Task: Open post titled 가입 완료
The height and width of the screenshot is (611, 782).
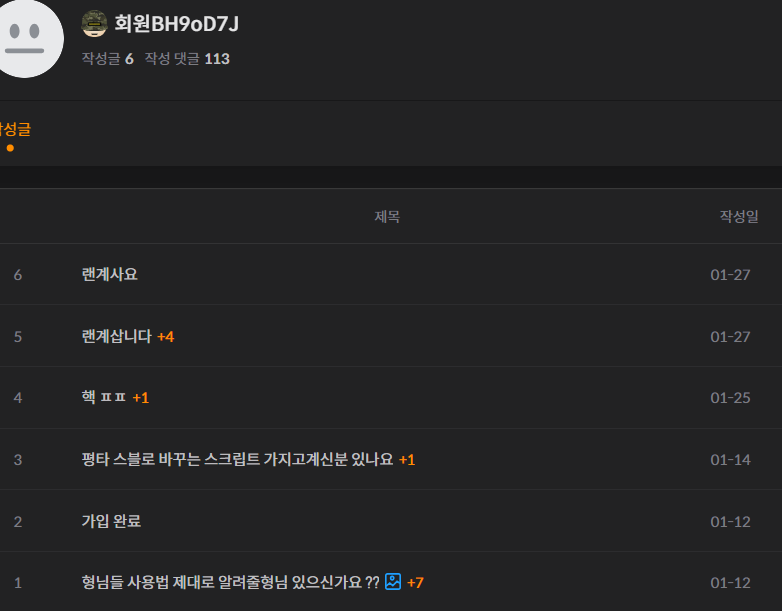Action: click(x=111, y=521)
